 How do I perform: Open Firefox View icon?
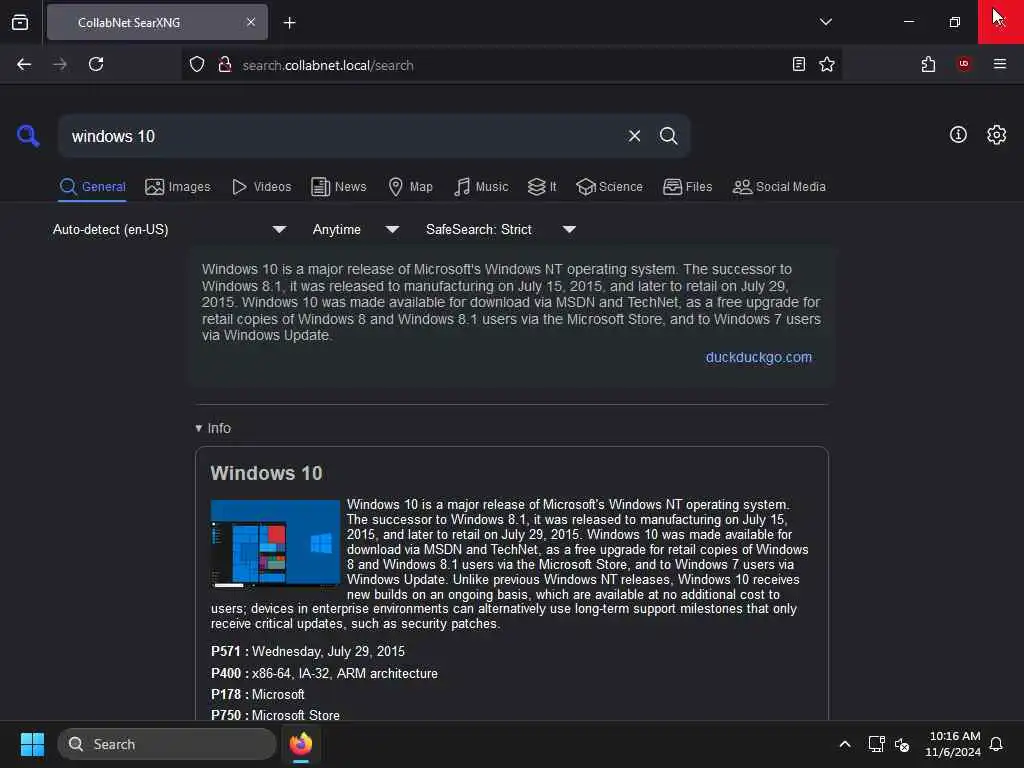(x=20, y=22)
